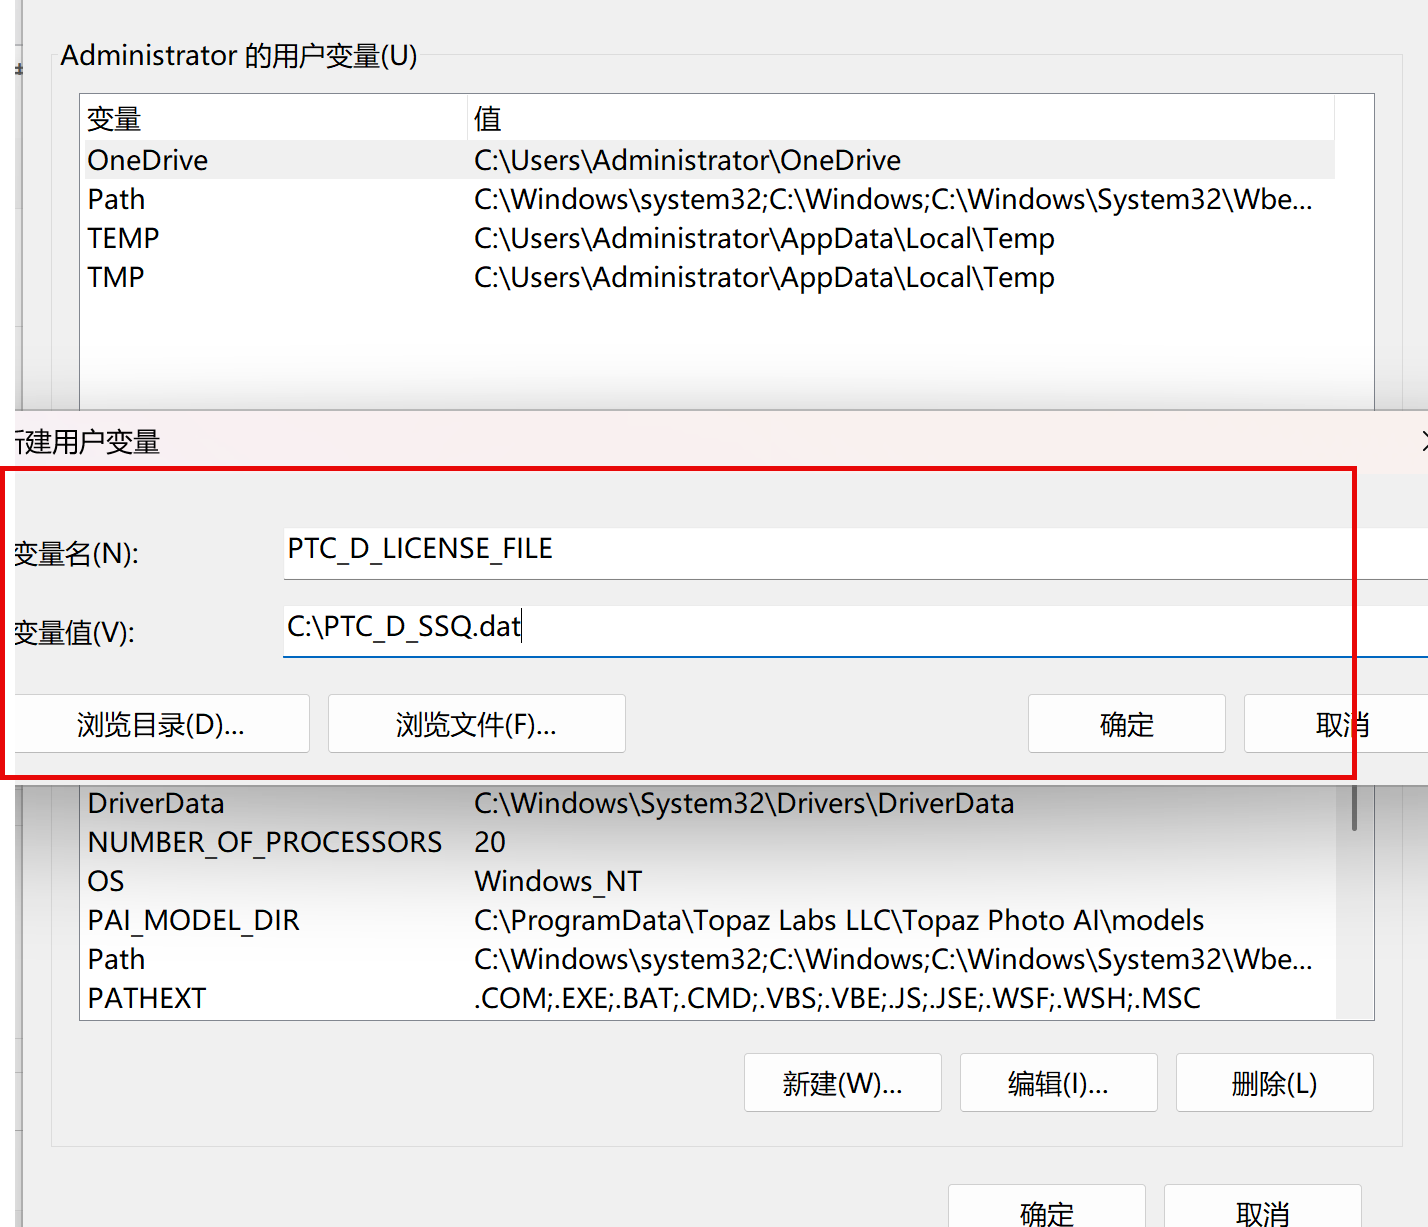The height and width of the screenshot is (1227, 1428).
Task: Confirm the new user variable with 确定
Action: click(1126, 724)
